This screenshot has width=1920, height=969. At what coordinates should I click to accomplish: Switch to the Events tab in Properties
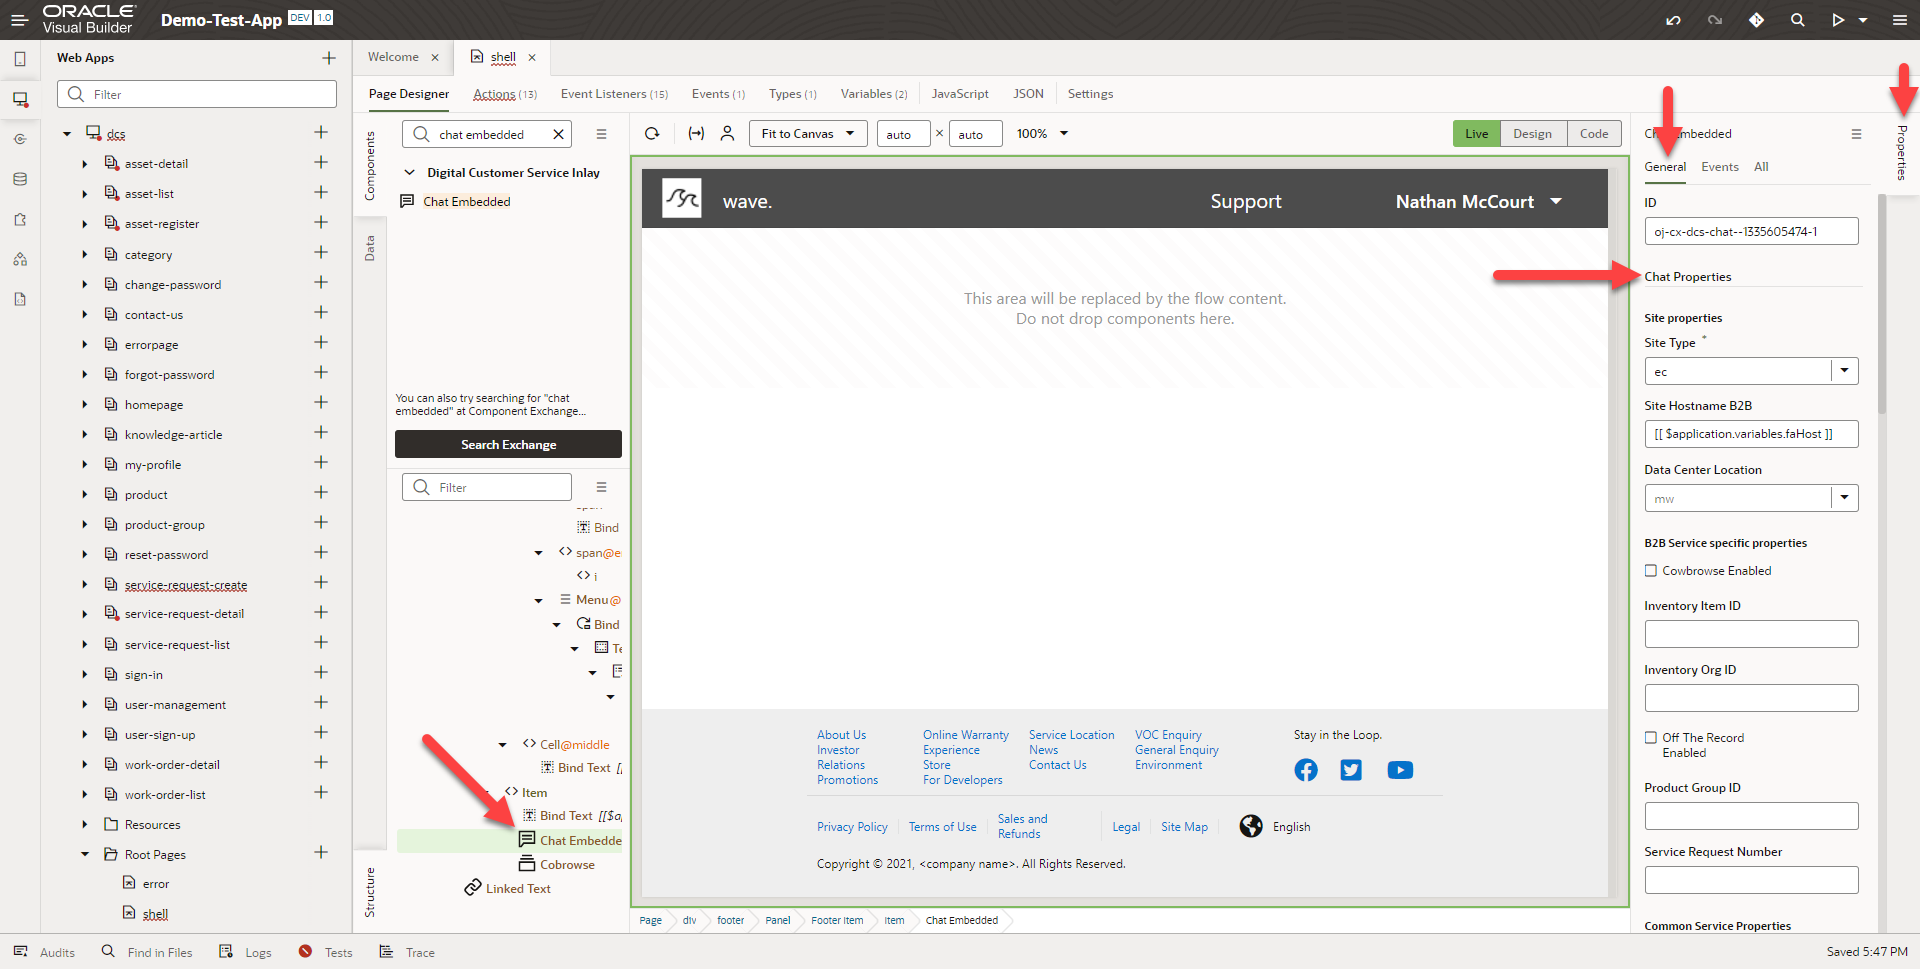1719,167
